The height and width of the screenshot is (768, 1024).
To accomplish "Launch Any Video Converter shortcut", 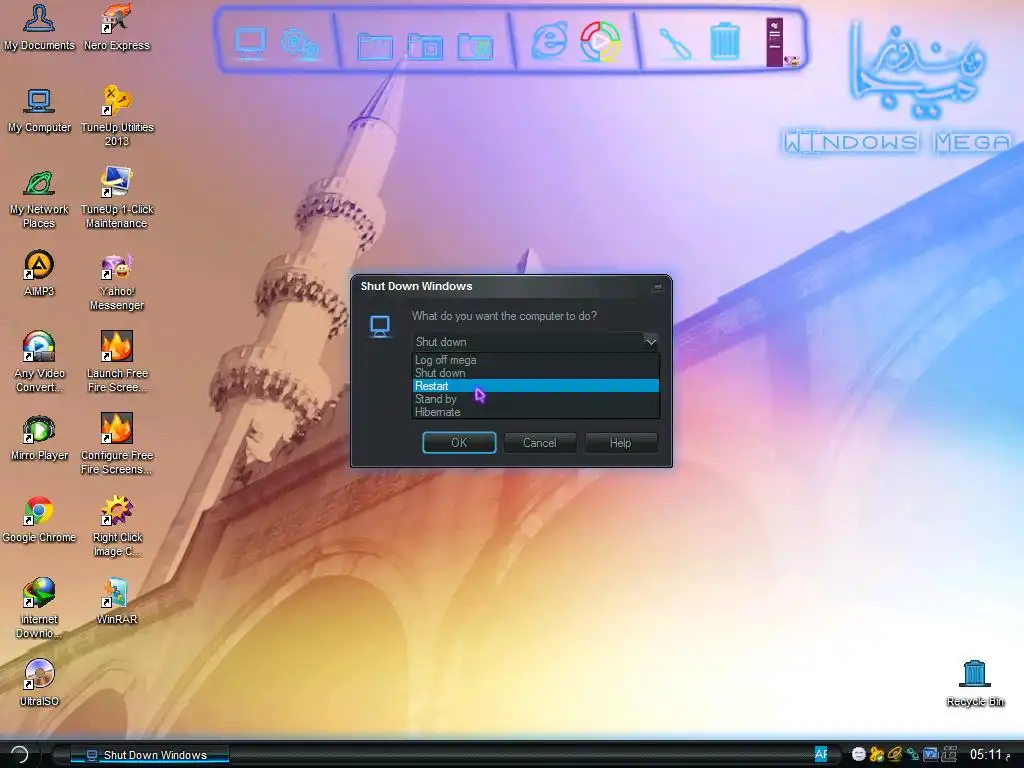I will click(x=39, y=362).
